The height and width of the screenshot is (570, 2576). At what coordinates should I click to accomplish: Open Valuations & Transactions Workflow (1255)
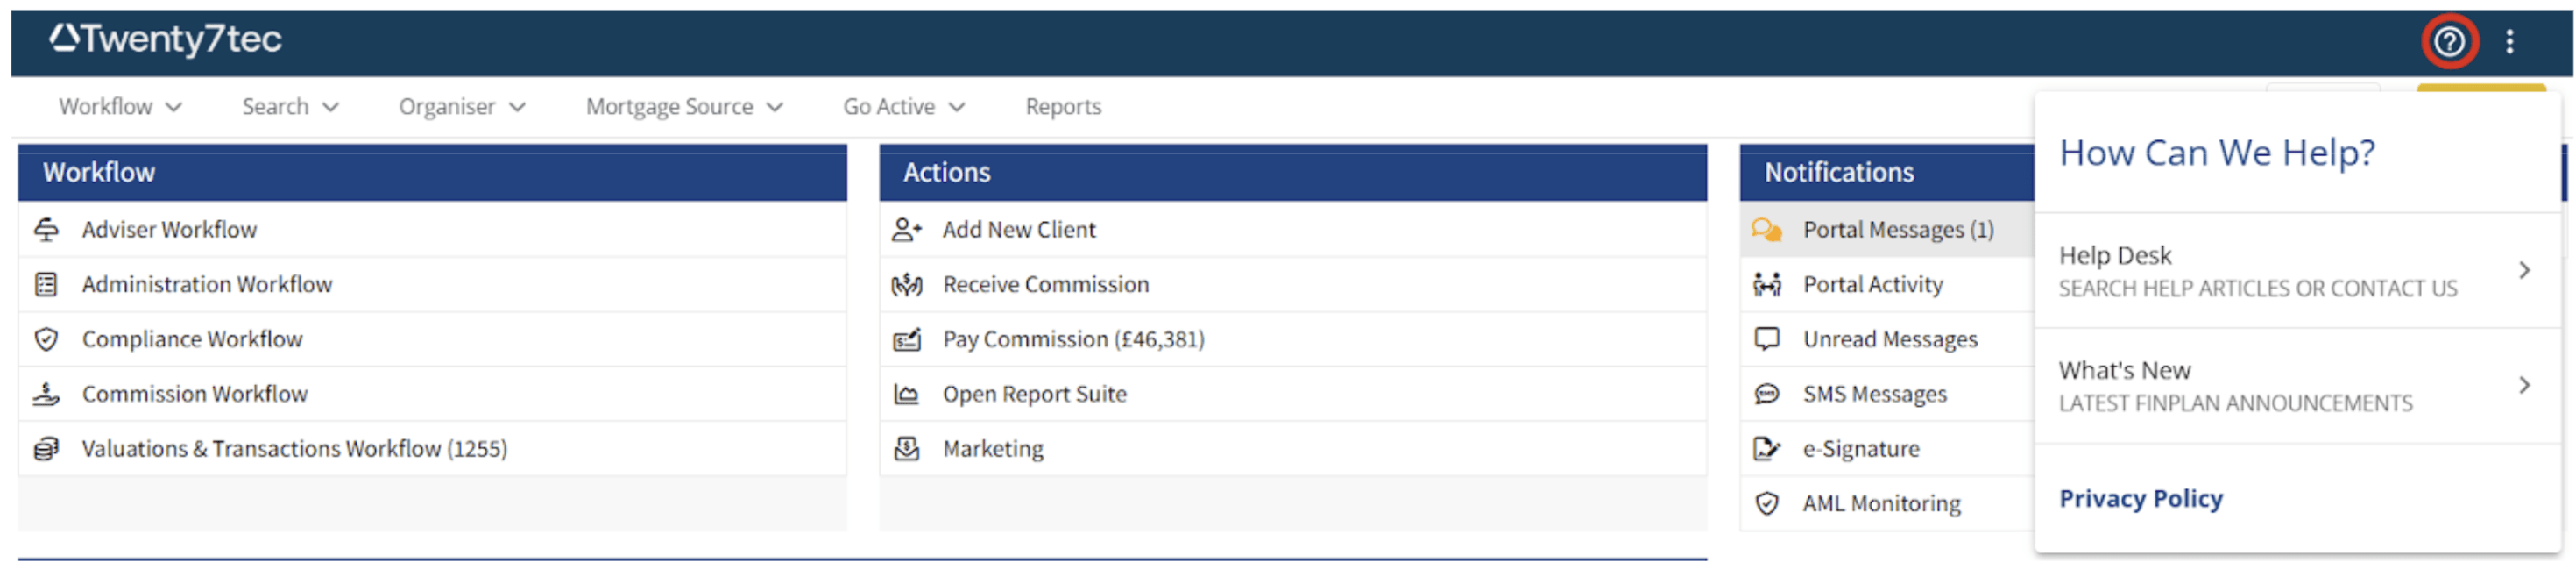294,449
